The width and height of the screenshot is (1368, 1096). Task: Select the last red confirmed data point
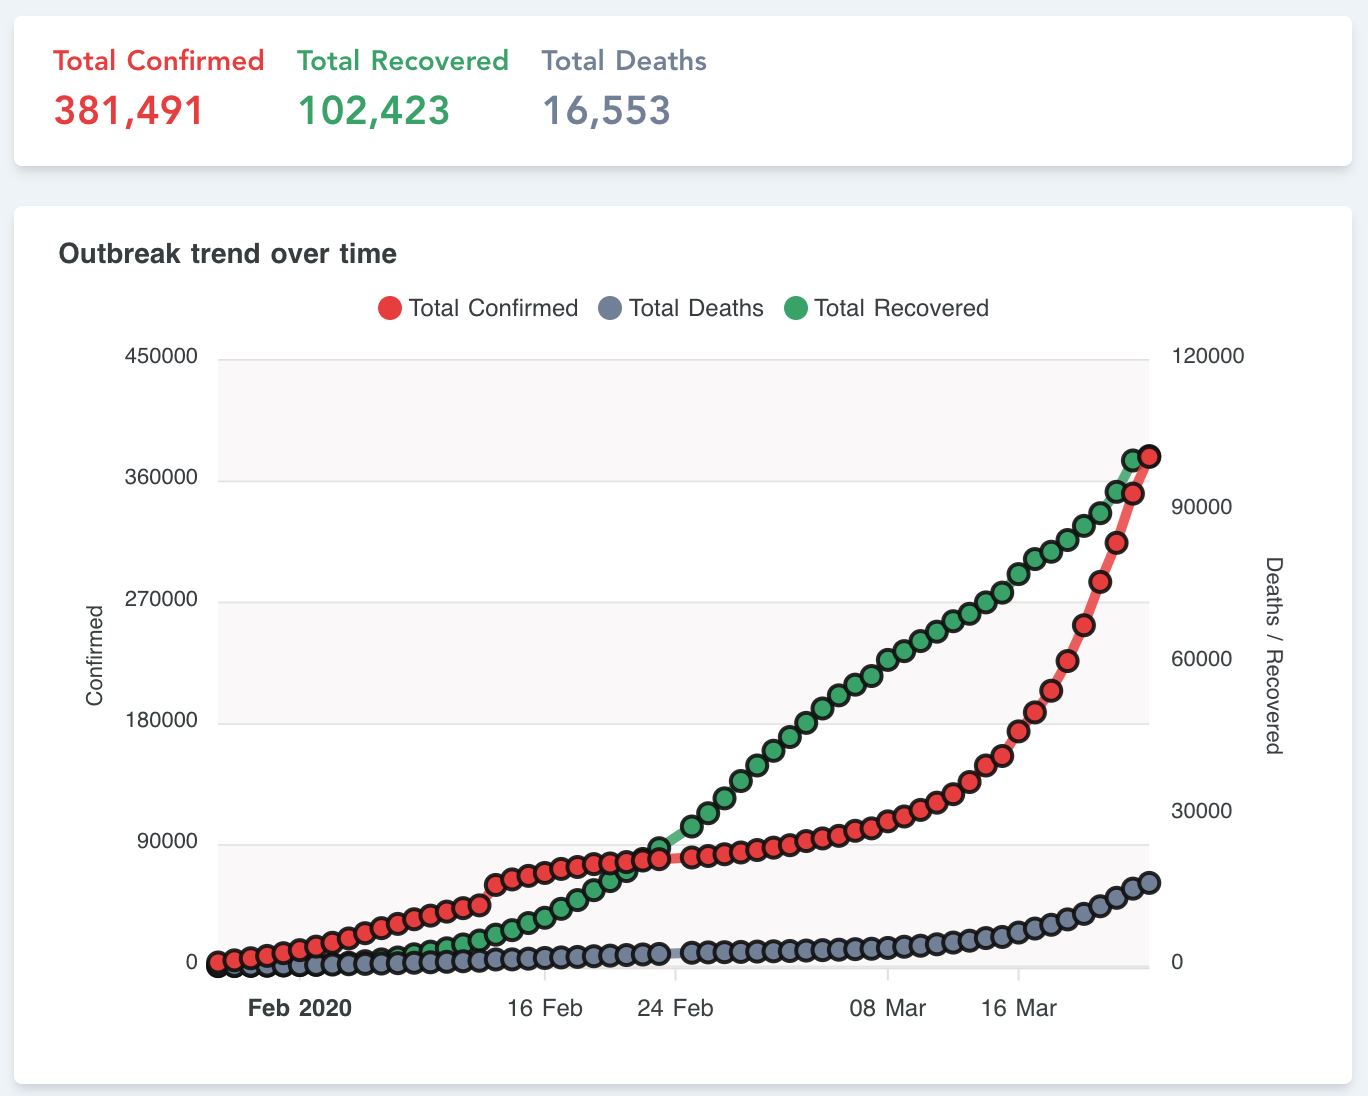tap(1149, 456)
